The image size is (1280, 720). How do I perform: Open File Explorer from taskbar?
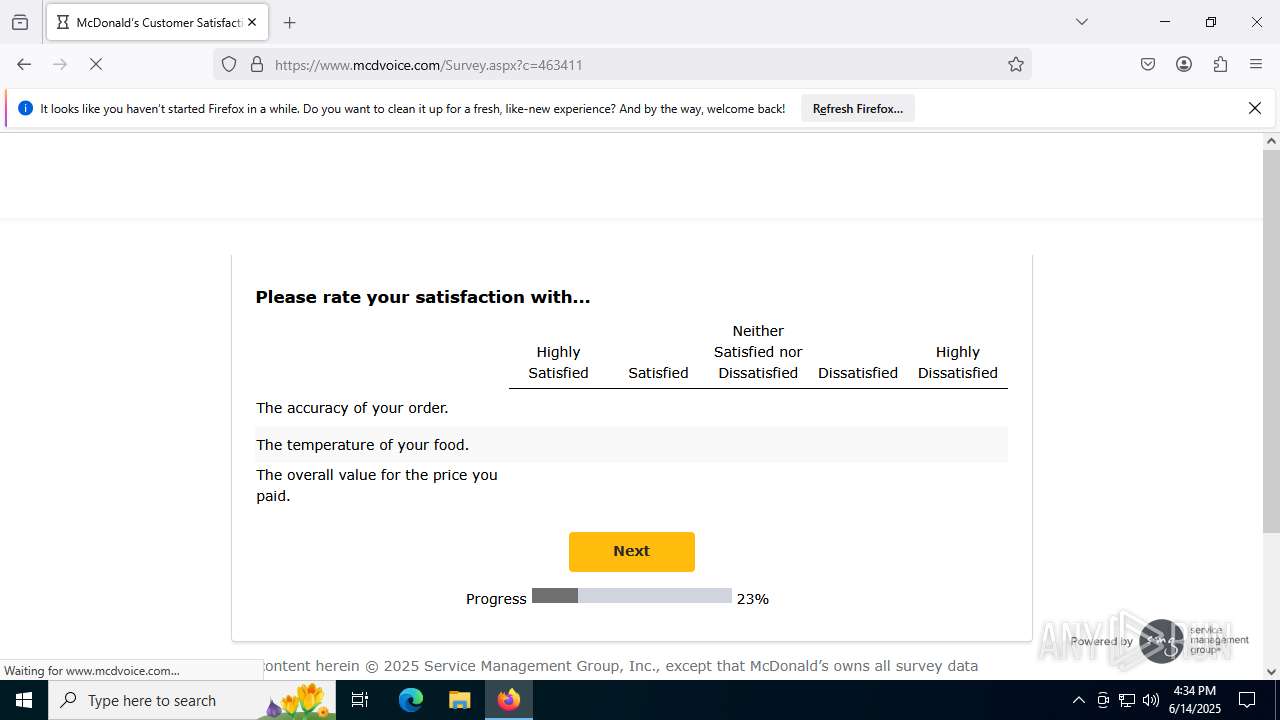click(x=459, y=700)
